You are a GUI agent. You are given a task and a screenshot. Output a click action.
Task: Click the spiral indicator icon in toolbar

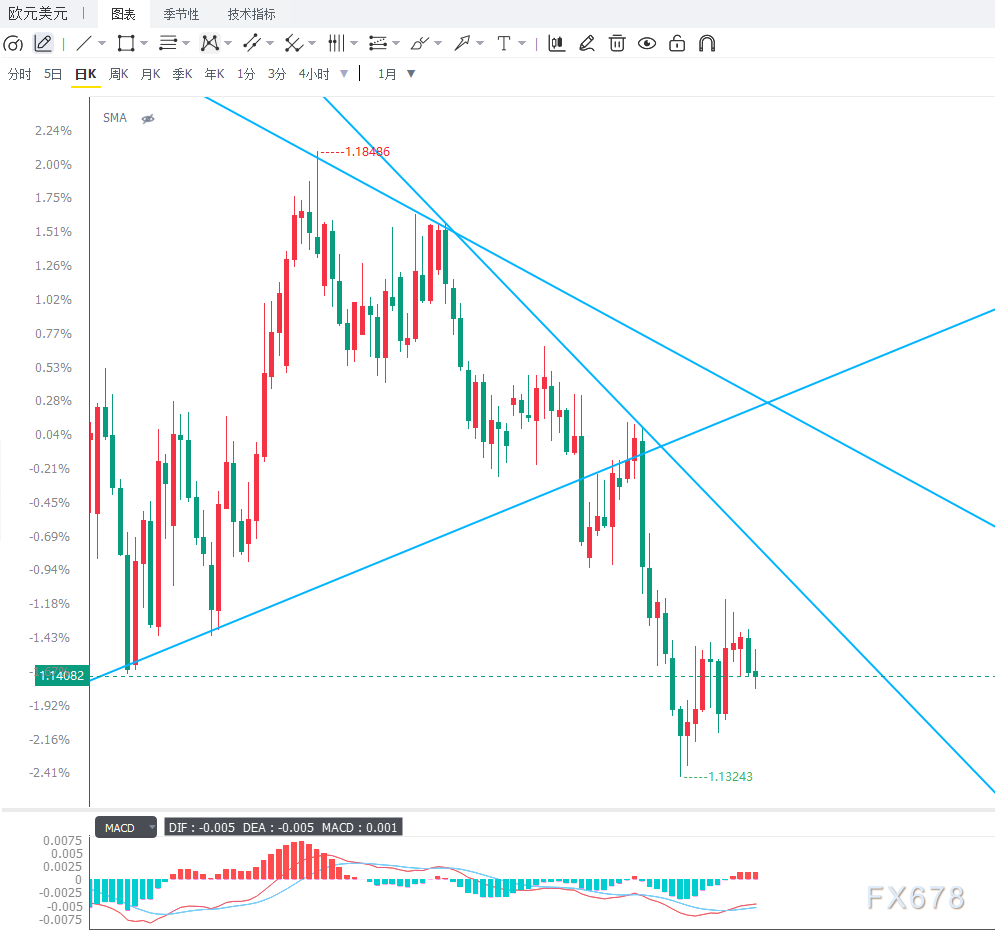click(13, 44)
